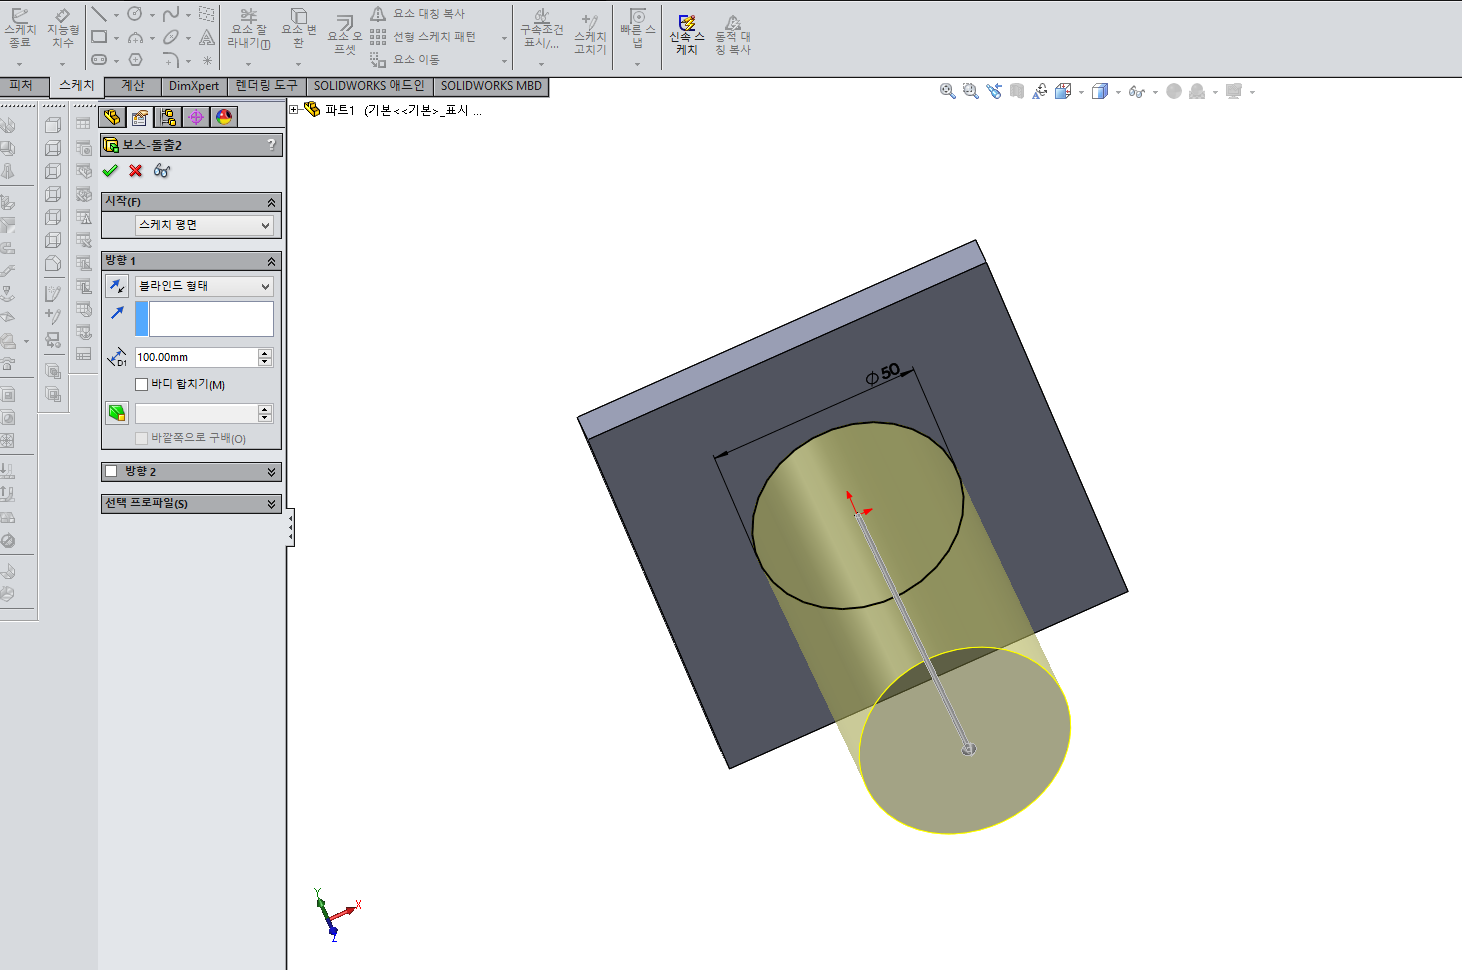Open the DimXpert tab
The image size is (1462, 970).
coord(194,86)
